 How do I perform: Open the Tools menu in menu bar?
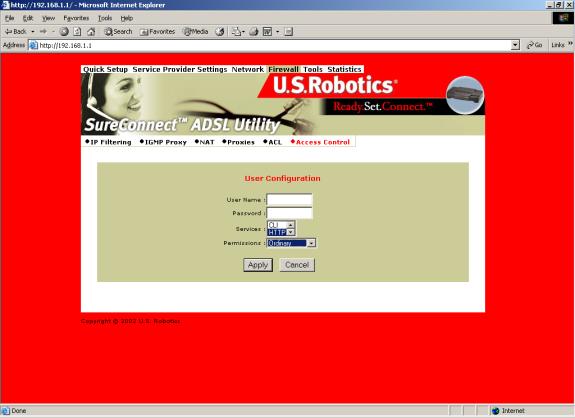tap(105, 18)
